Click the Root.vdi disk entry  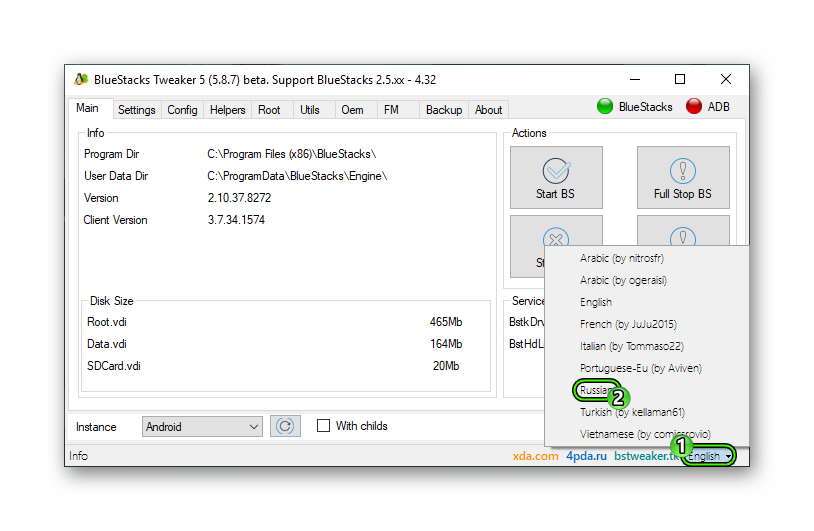(107, 322)
